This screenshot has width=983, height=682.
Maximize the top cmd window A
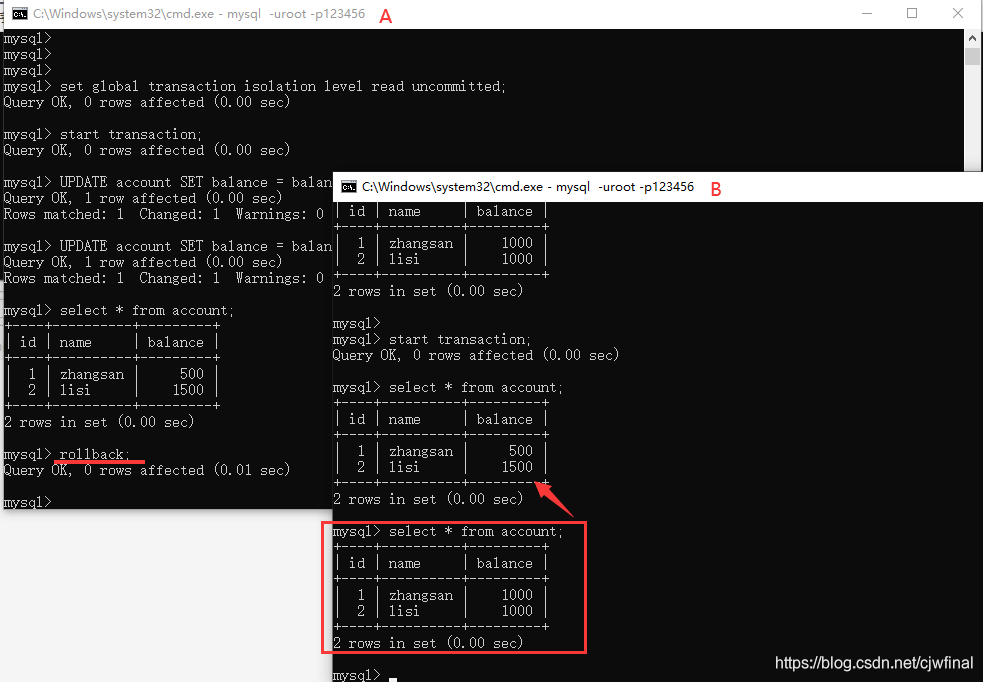(912, 14)
